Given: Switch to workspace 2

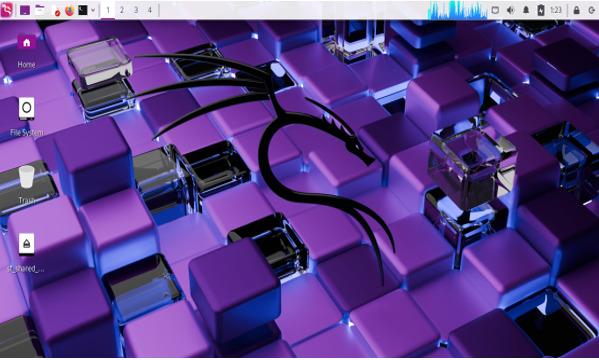Looking at the screenshot, I should point(122,10).
